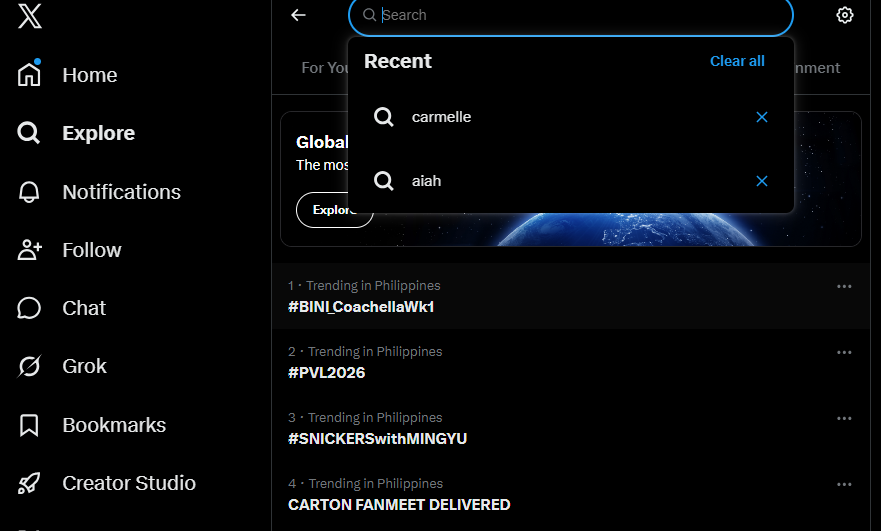
Task: Open the Bookmarks icon
Action: 29,425
